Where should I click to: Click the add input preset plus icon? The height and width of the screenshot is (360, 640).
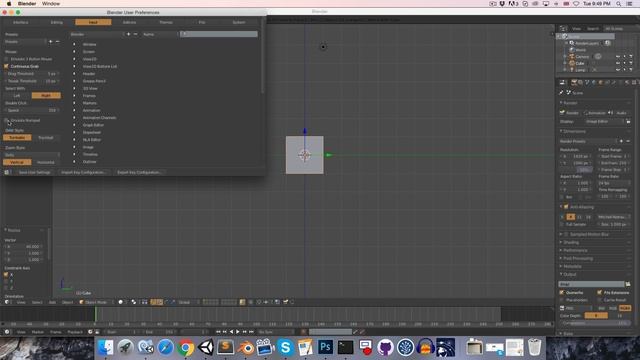51,42
